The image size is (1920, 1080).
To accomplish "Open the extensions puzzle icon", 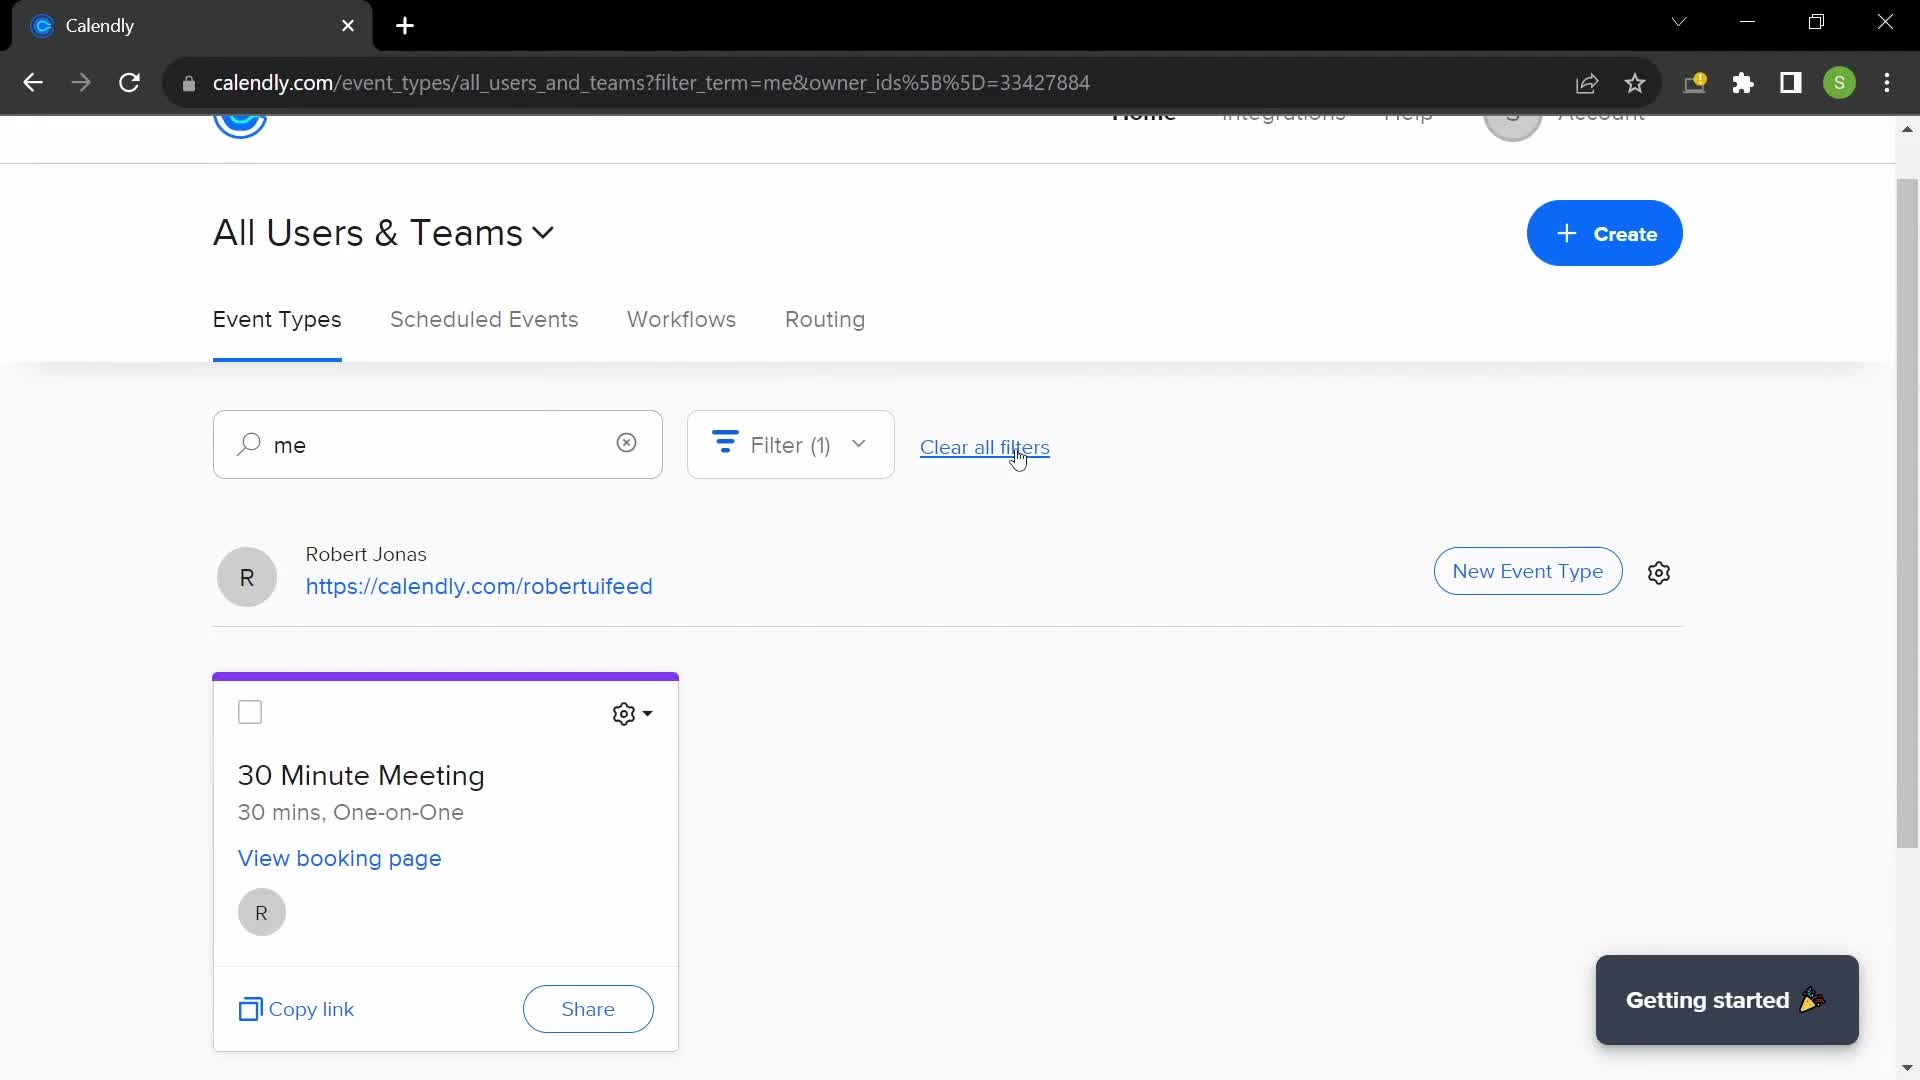I will 1743,83.
